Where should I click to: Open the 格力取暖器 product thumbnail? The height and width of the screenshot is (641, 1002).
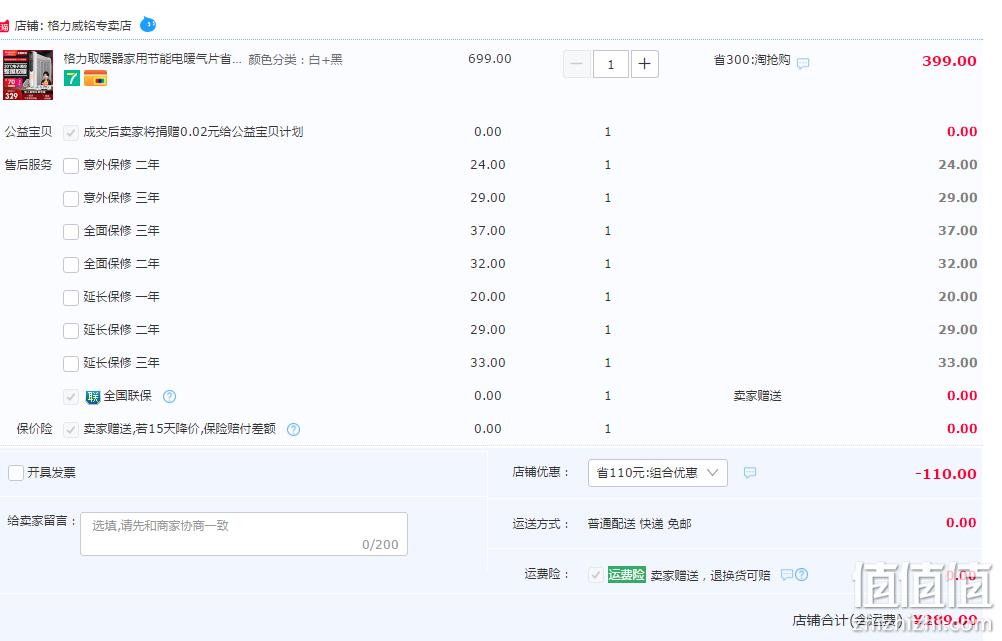click(x=28, y=75)
